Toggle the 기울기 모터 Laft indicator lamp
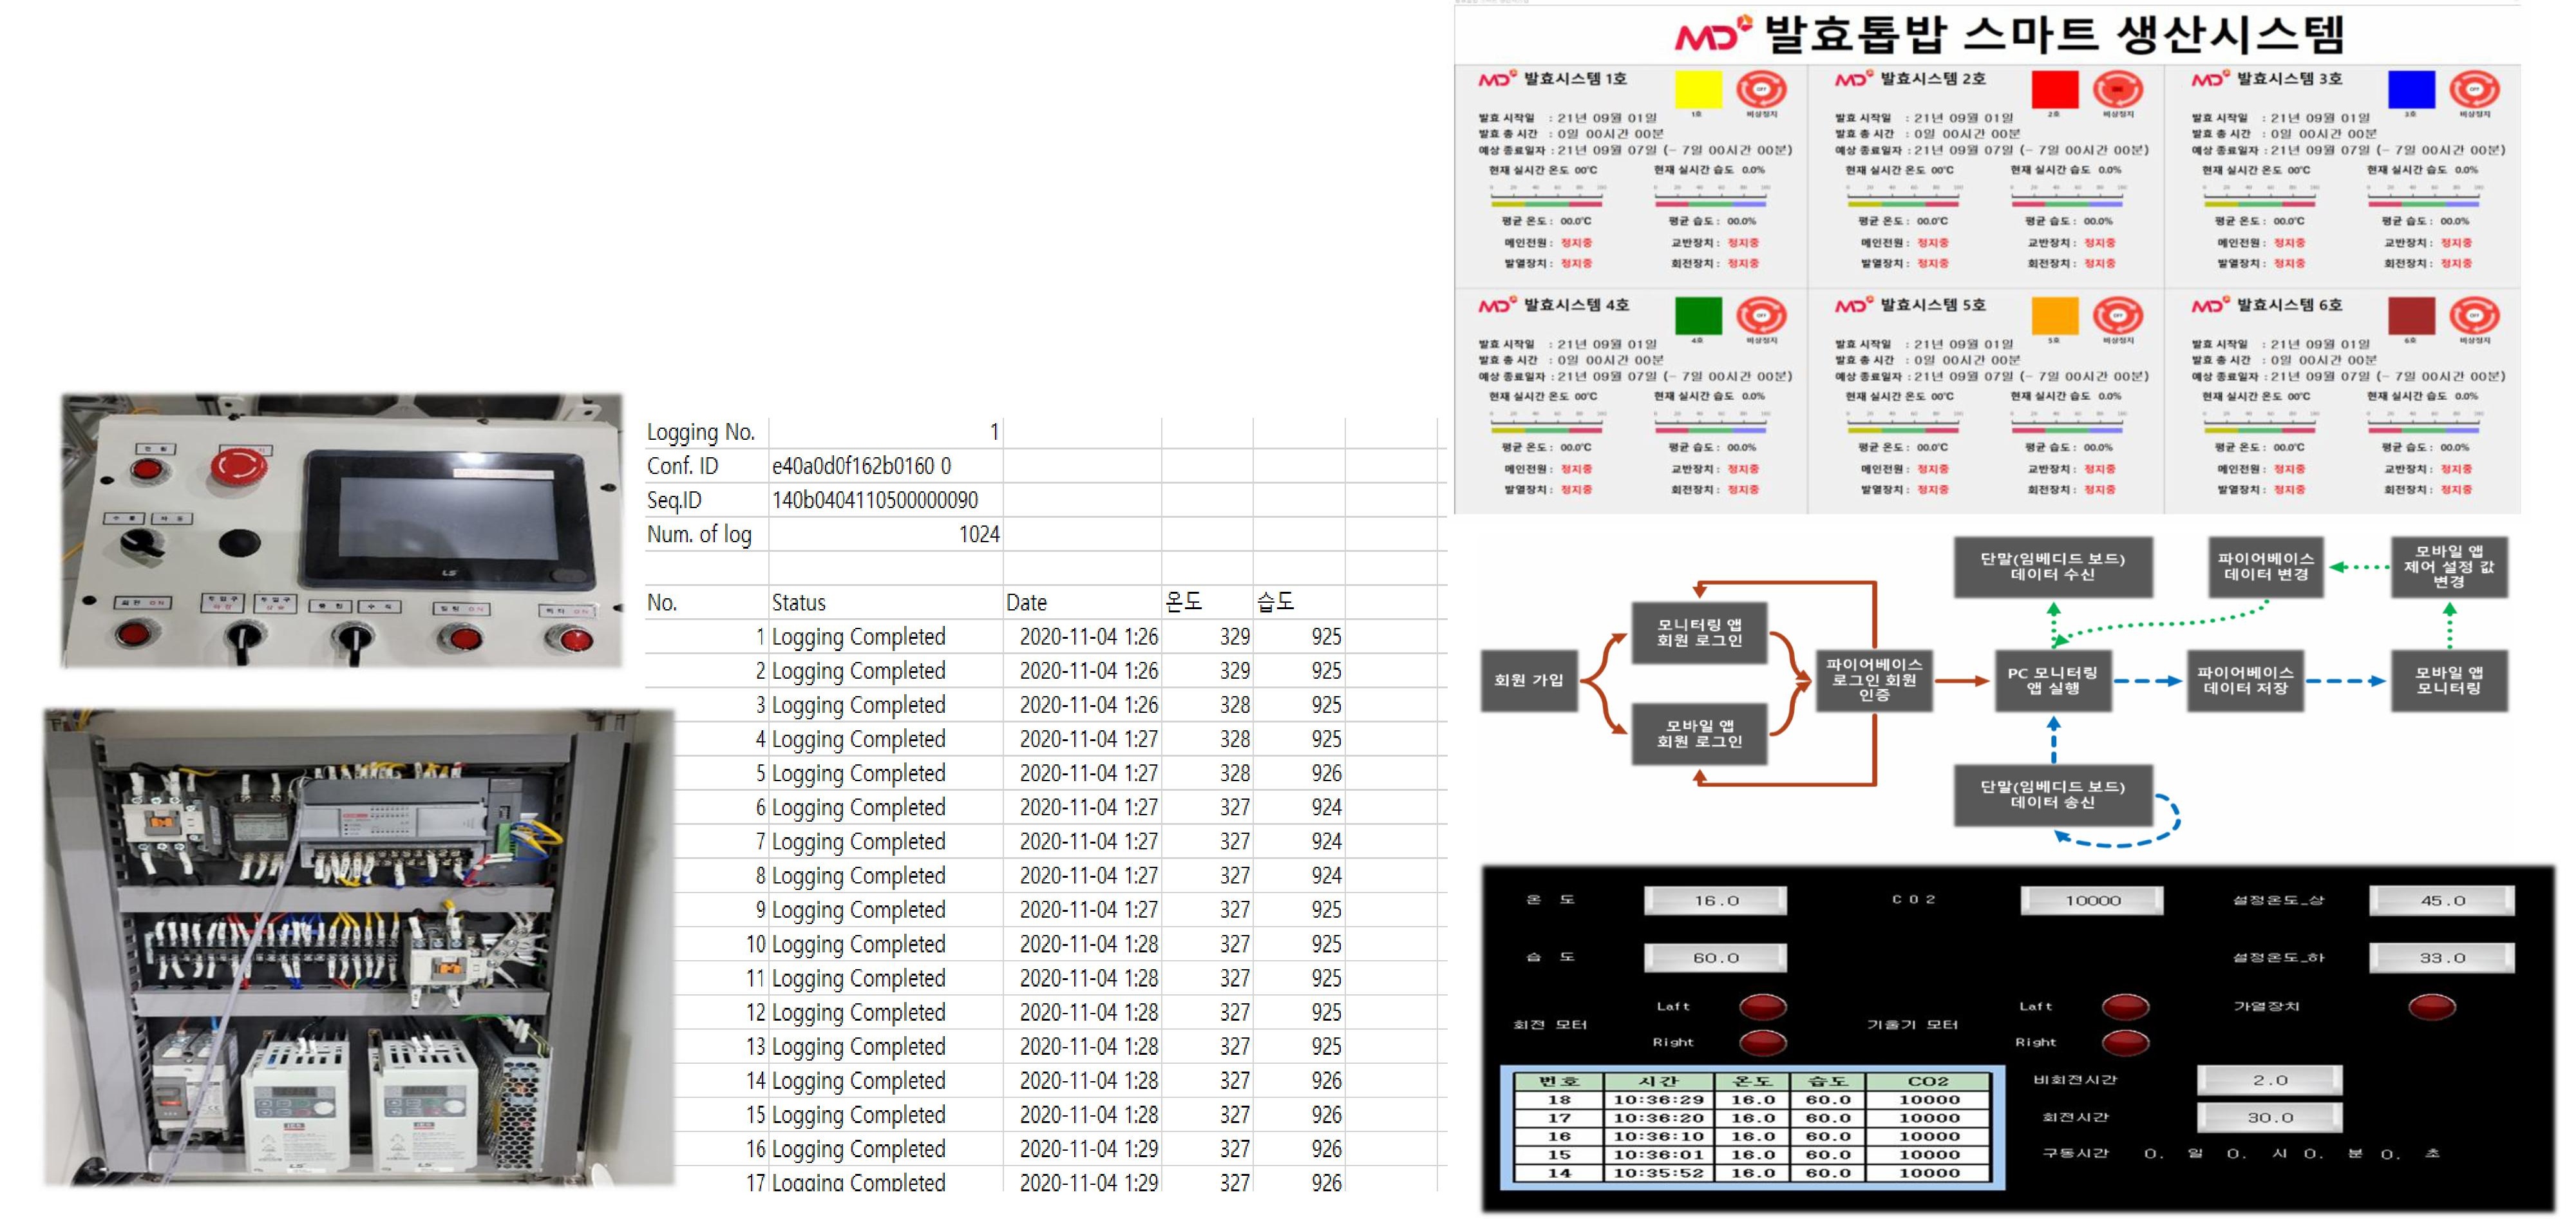The width and height of the screenshot is (2576, 1219). [x=2125, y=1006]
